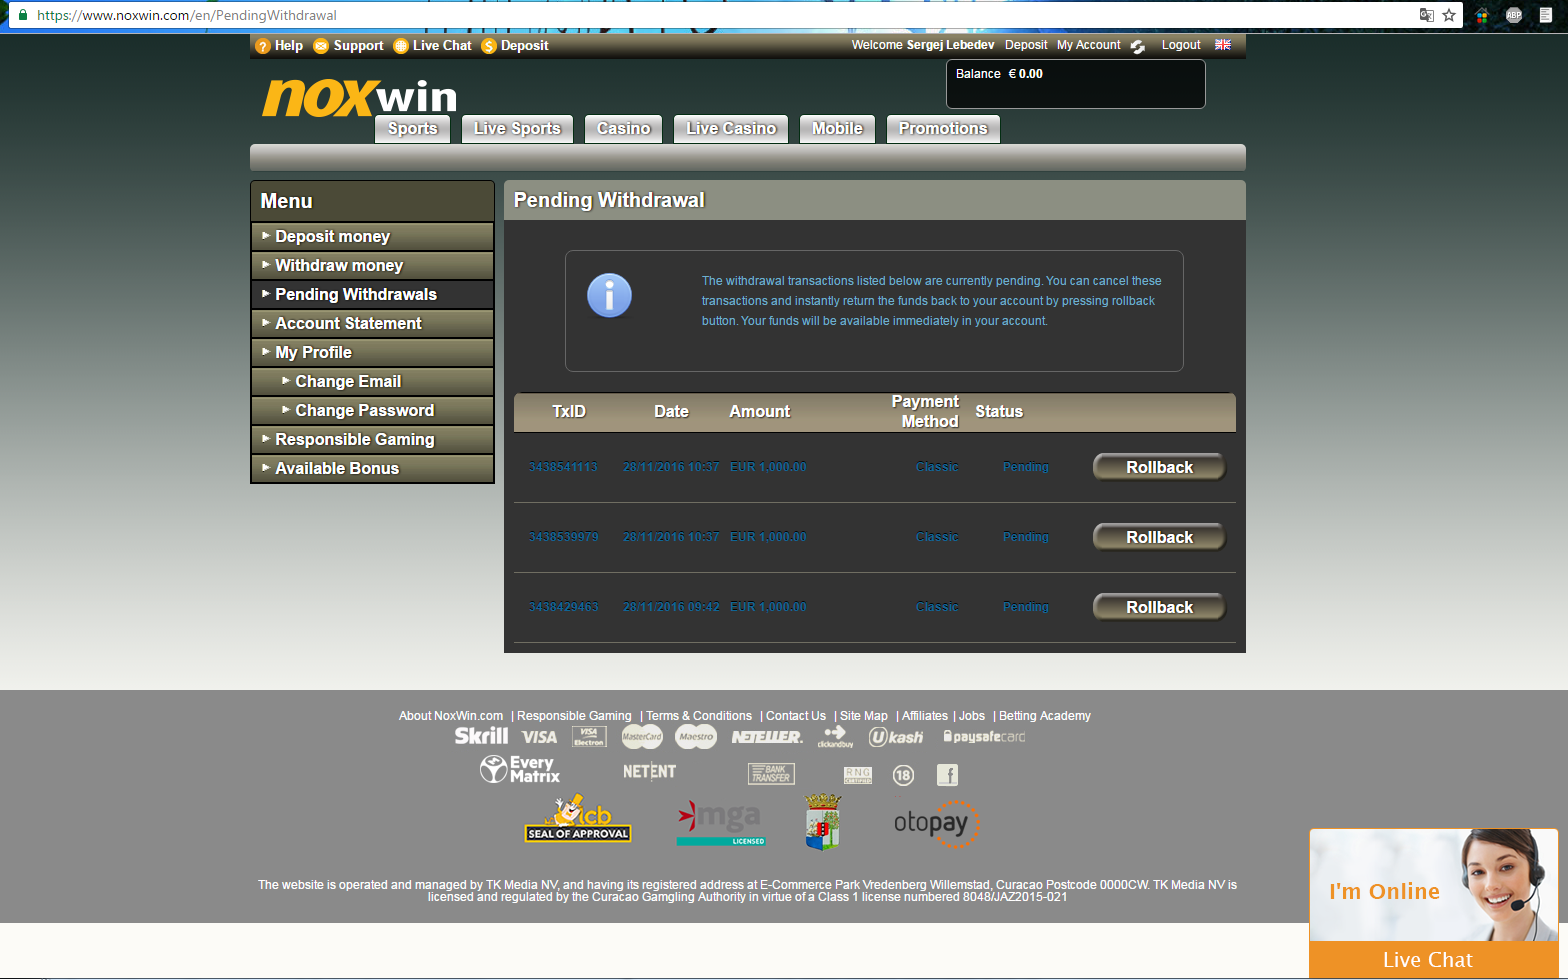Open Pending Withdrawals menu item
The height and width of the screenshot is (980, 1568).
[x=373, y=295]
